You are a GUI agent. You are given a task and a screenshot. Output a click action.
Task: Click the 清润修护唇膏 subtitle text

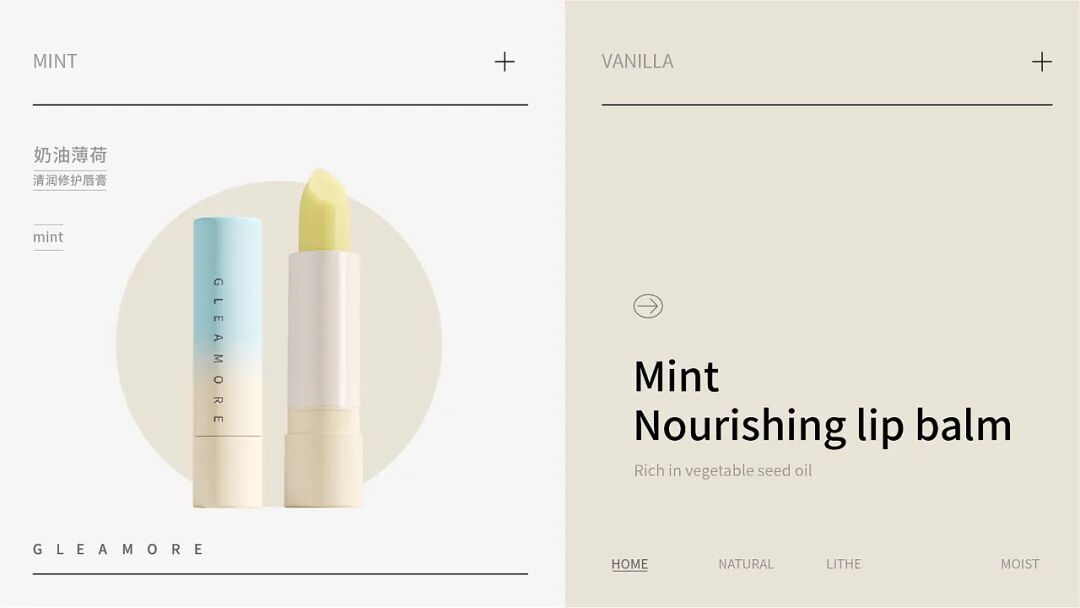coord(70,180)
